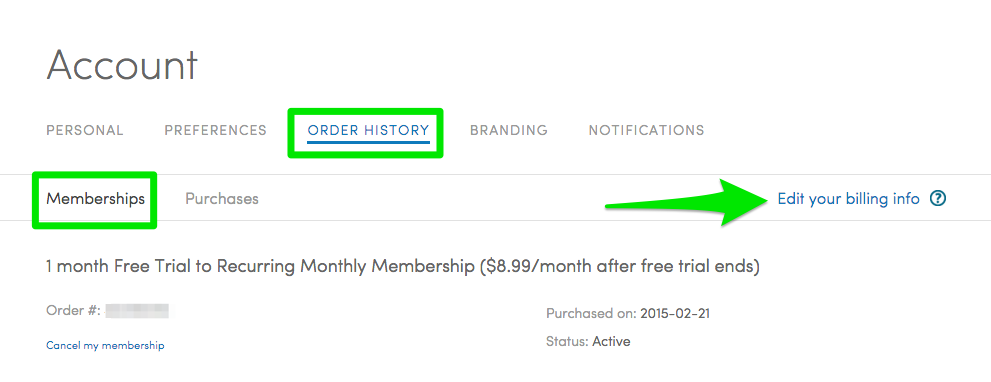The height and width of the screenshot is (382, 991).
Task: Open the Personal account tab
Action: [85, 130]
